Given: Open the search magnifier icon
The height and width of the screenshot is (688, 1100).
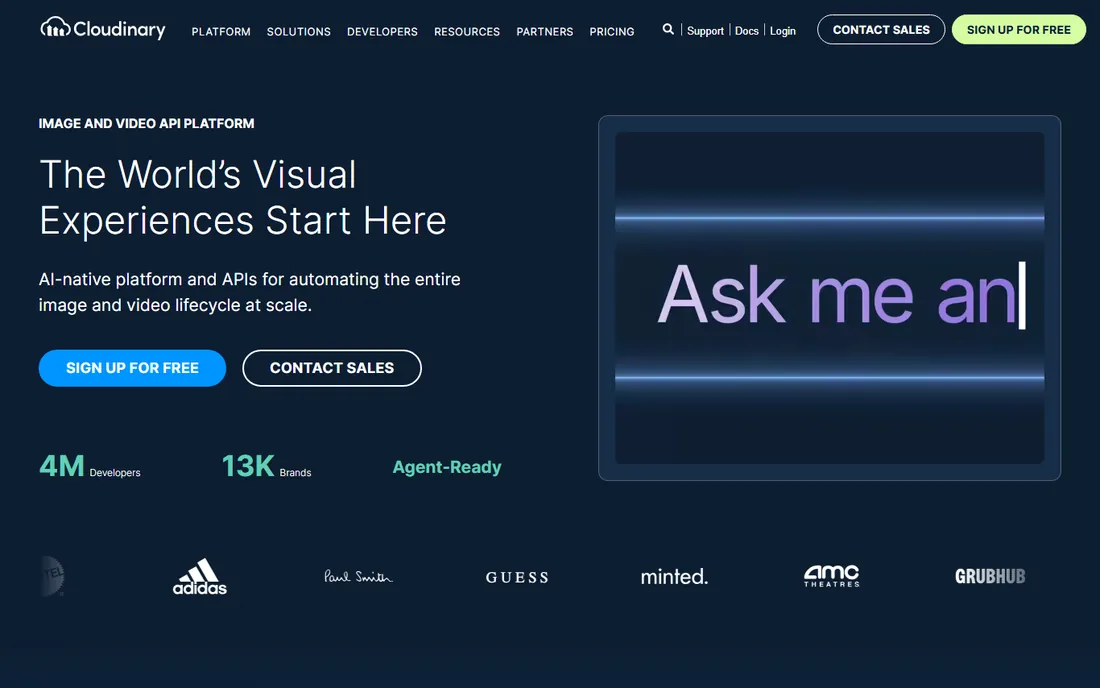Looking at the screenshot, I should 668,29.
